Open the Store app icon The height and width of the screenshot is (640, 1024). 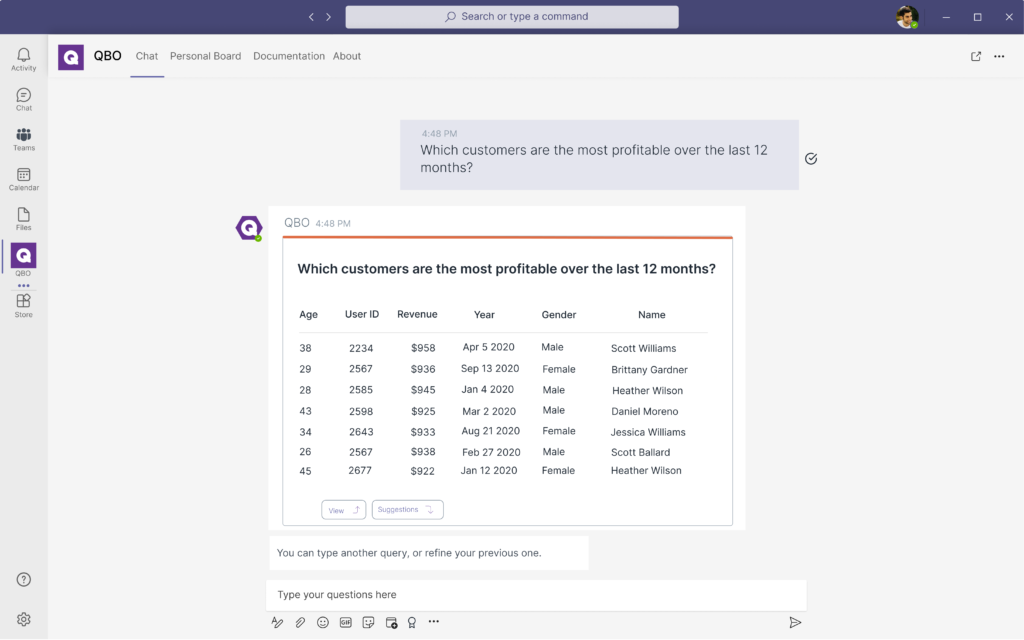tap(24, 305)
